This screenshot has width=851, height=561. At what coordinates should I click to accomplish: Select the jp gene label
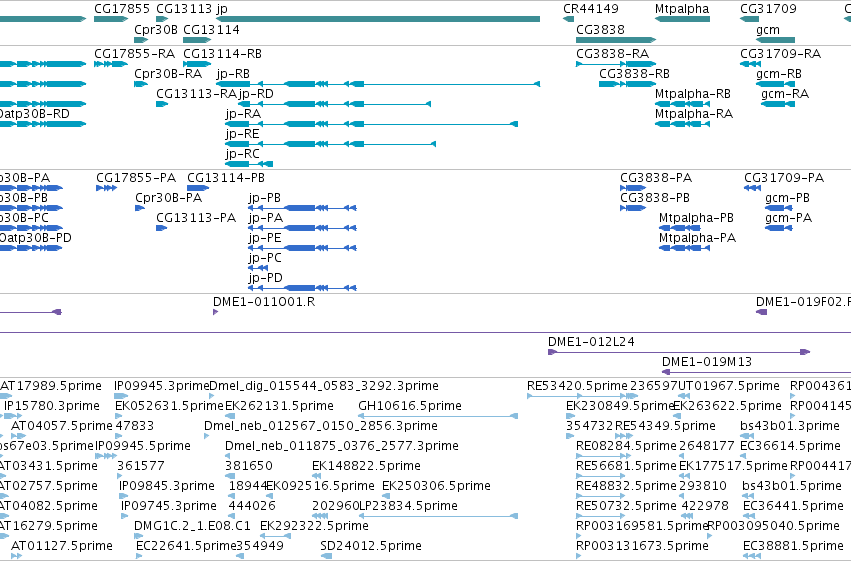click(x=221, y=9)
